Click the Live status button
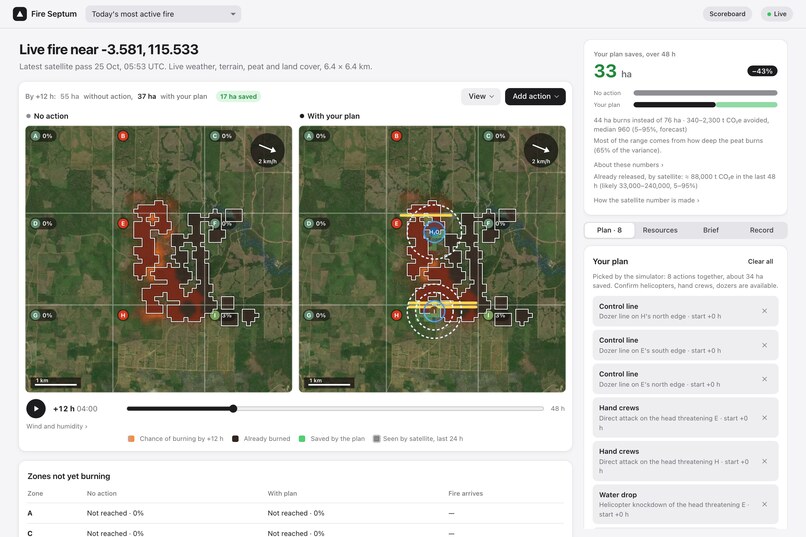 [x=777, y=14]
